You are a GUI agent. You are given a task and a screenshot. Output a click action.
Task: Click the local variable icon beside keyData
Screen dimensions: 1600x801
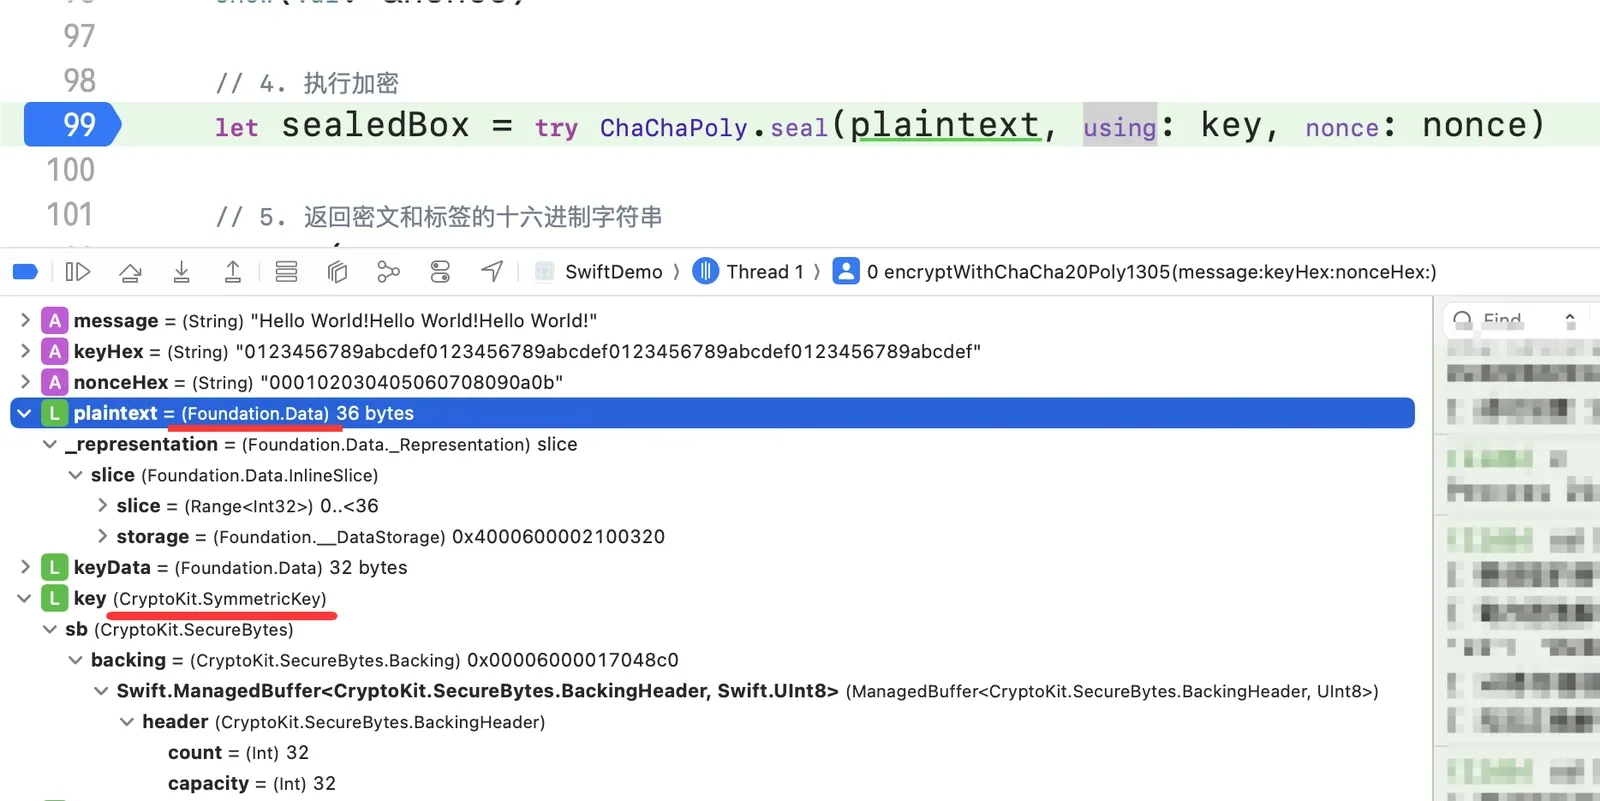point(54,567)
